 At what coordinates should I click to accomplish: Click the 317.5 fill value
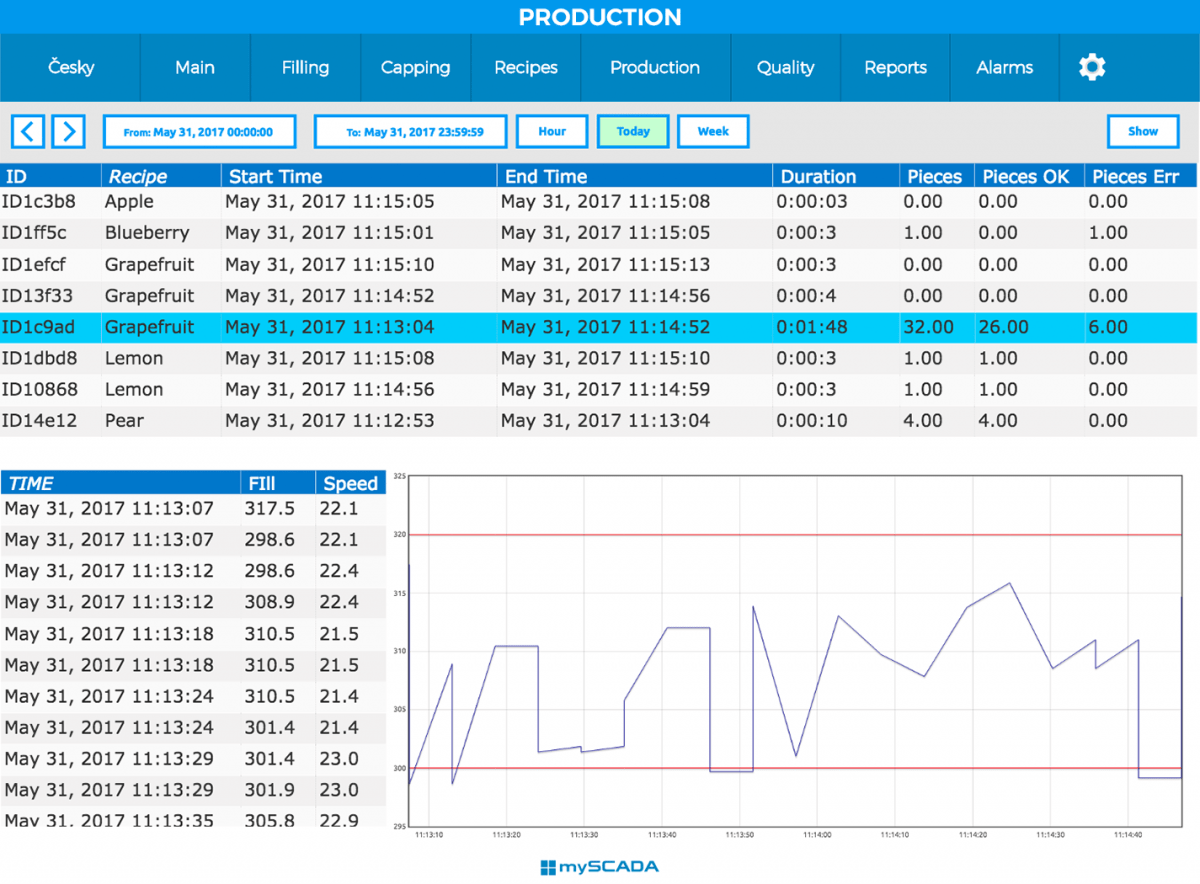(270, 509)
